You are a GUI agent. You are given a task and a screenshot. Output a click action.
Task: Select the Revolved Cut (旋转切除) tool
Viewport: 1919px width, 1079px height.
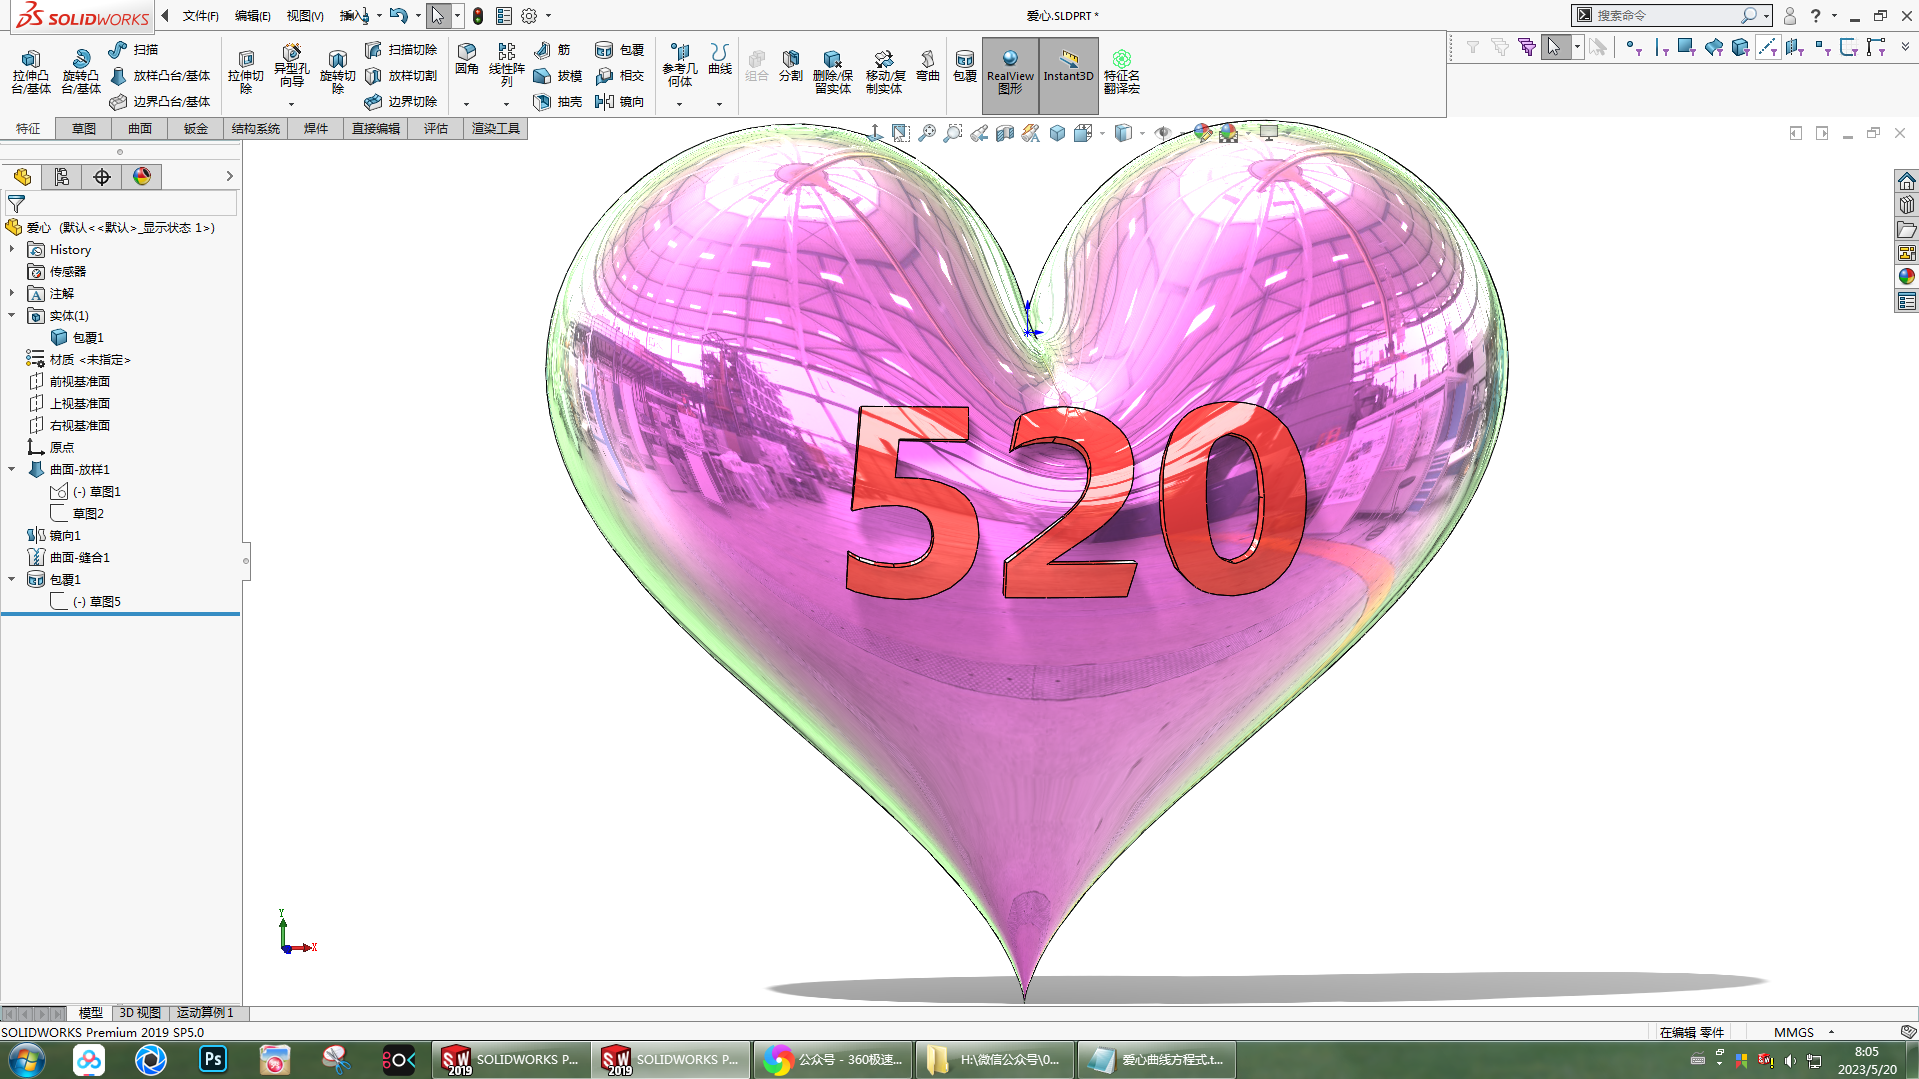(338, 71)
